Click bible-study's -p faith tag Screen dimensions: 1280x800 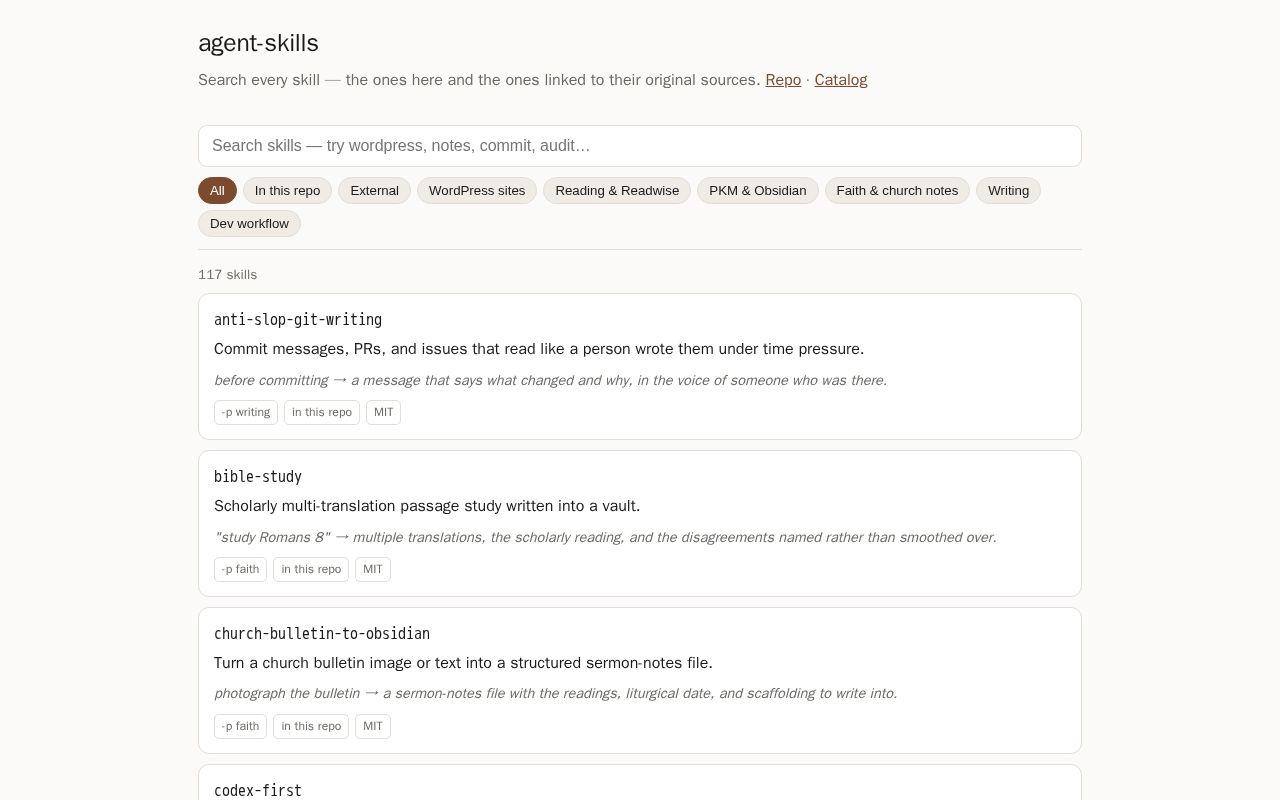tap(240, 569)
